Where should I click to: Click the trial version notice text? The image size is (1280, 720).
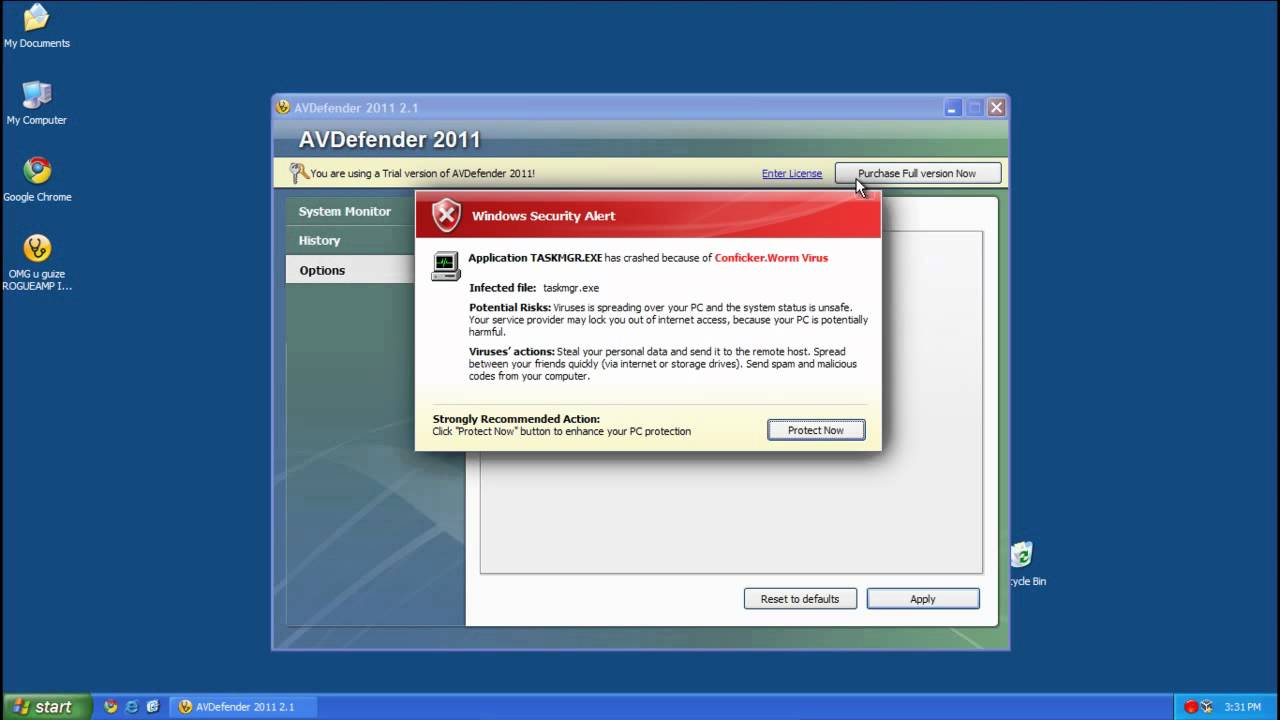[x=422, y=173]
